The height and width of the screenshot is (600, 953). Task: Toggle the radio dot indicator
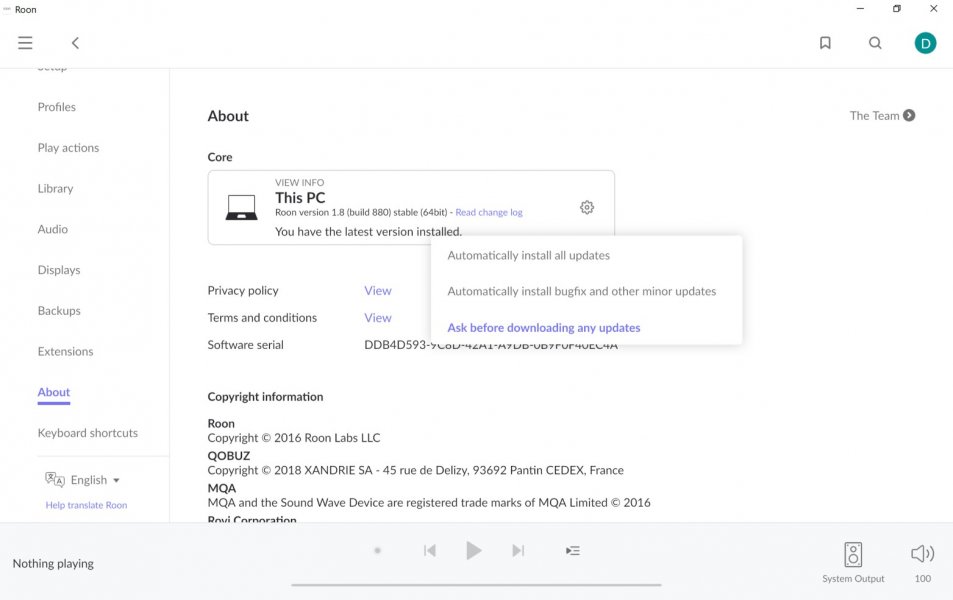click(x=377, y=551)
